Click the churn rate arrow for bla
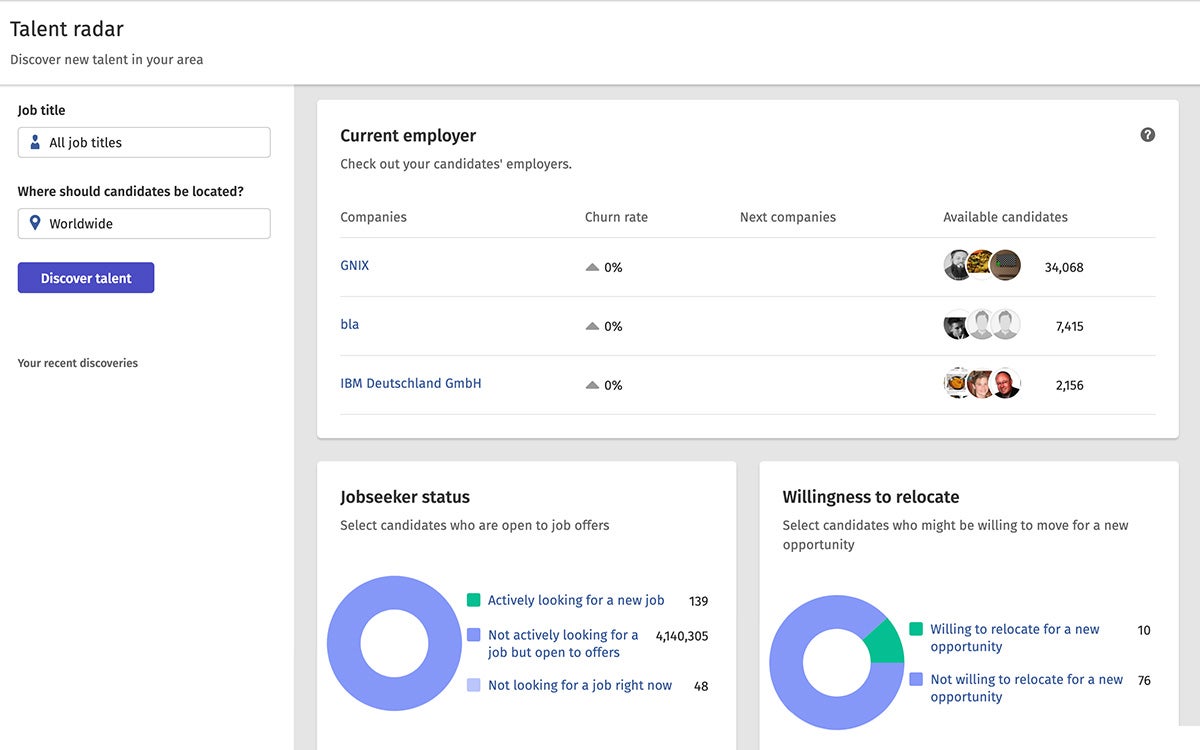The width and height of the screenshot is (1200, 750). point(592,326)
